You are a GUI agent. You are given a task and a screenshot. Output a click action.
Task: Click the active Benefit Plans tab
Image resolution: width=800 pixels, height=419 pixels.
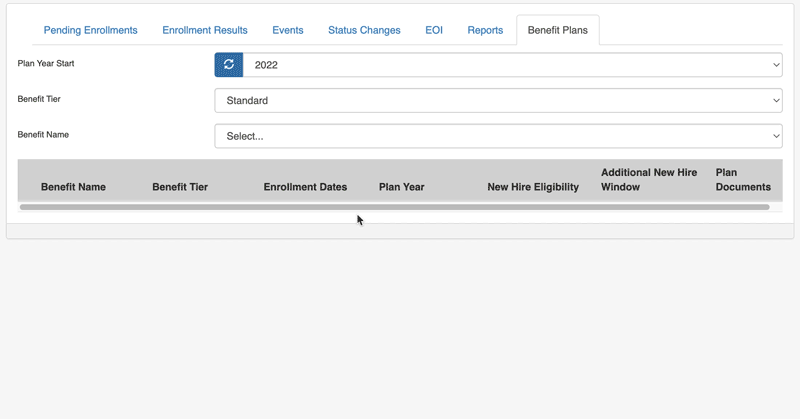point(558,30)
